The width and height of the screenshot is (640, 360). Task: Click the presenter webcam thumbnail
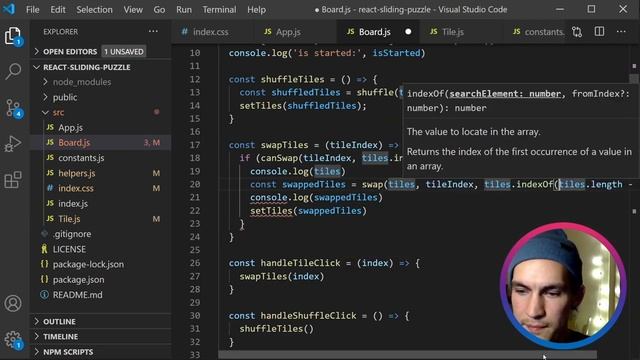pyautogui.click(x=563, y=285)
